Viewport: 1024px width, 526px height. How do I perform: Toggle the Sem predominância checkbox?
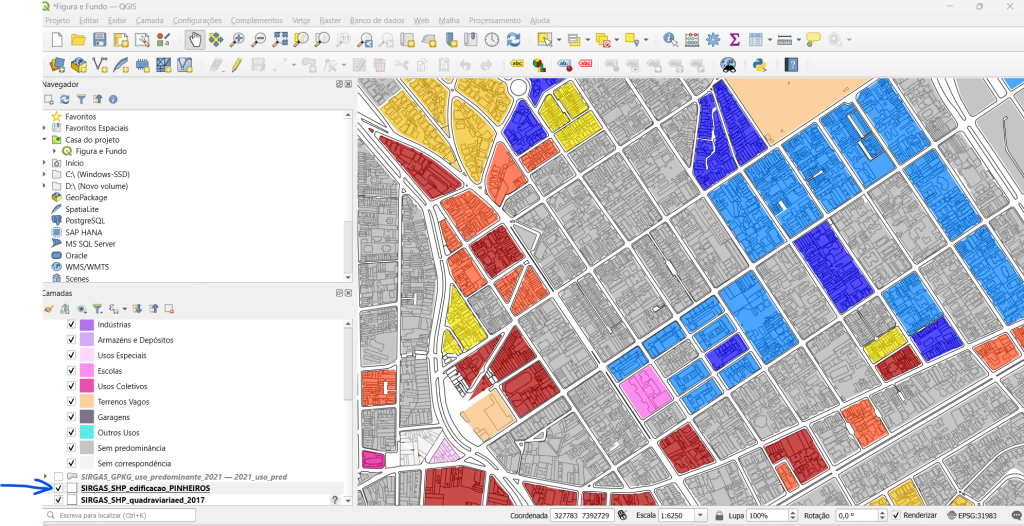click(71, 448)
